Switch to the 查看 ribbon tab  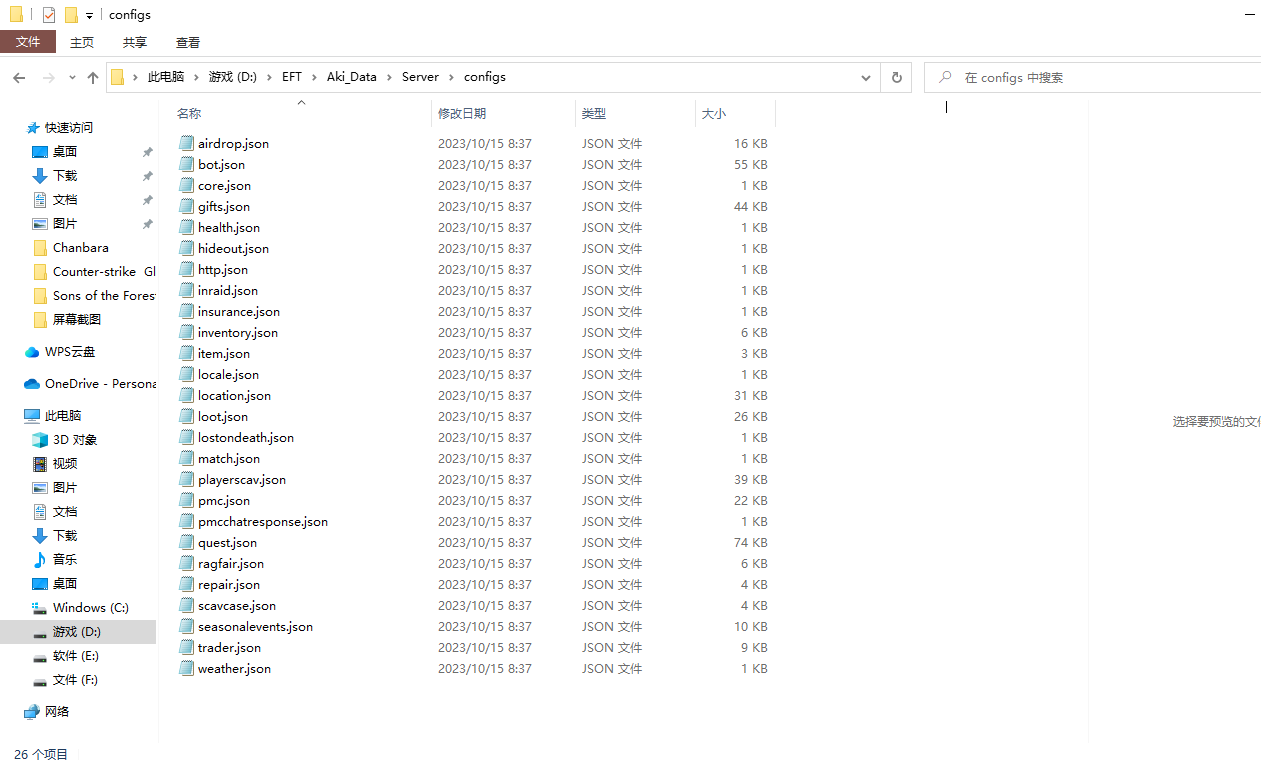(188, 42)
